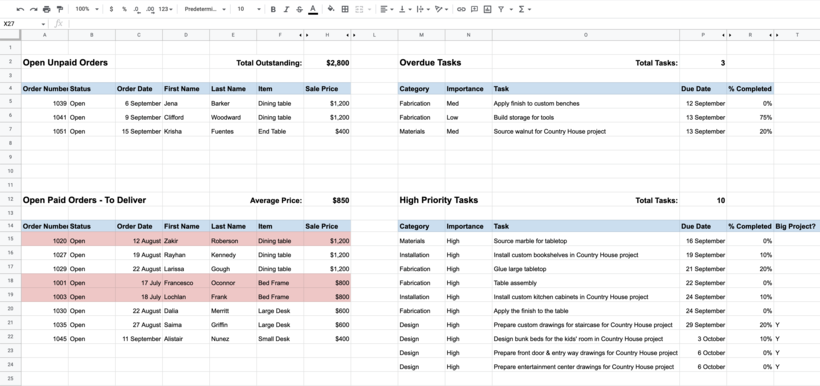Click the 'Small Desk' item cell
Viewport: 820px width, 386px height.
[280, 339]
